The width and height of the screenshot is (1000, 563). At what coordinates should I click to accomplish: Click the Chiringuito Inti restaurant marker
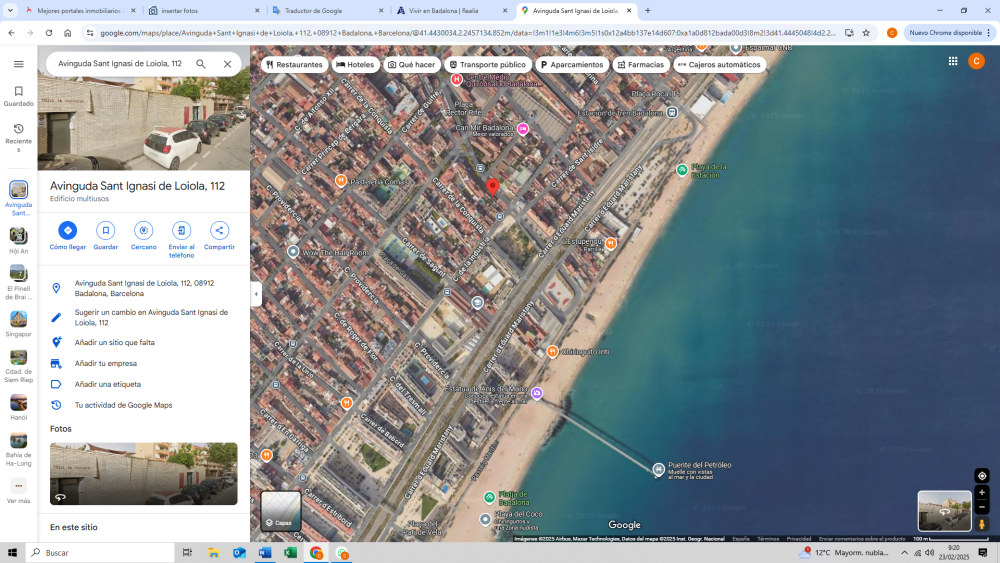552,351
